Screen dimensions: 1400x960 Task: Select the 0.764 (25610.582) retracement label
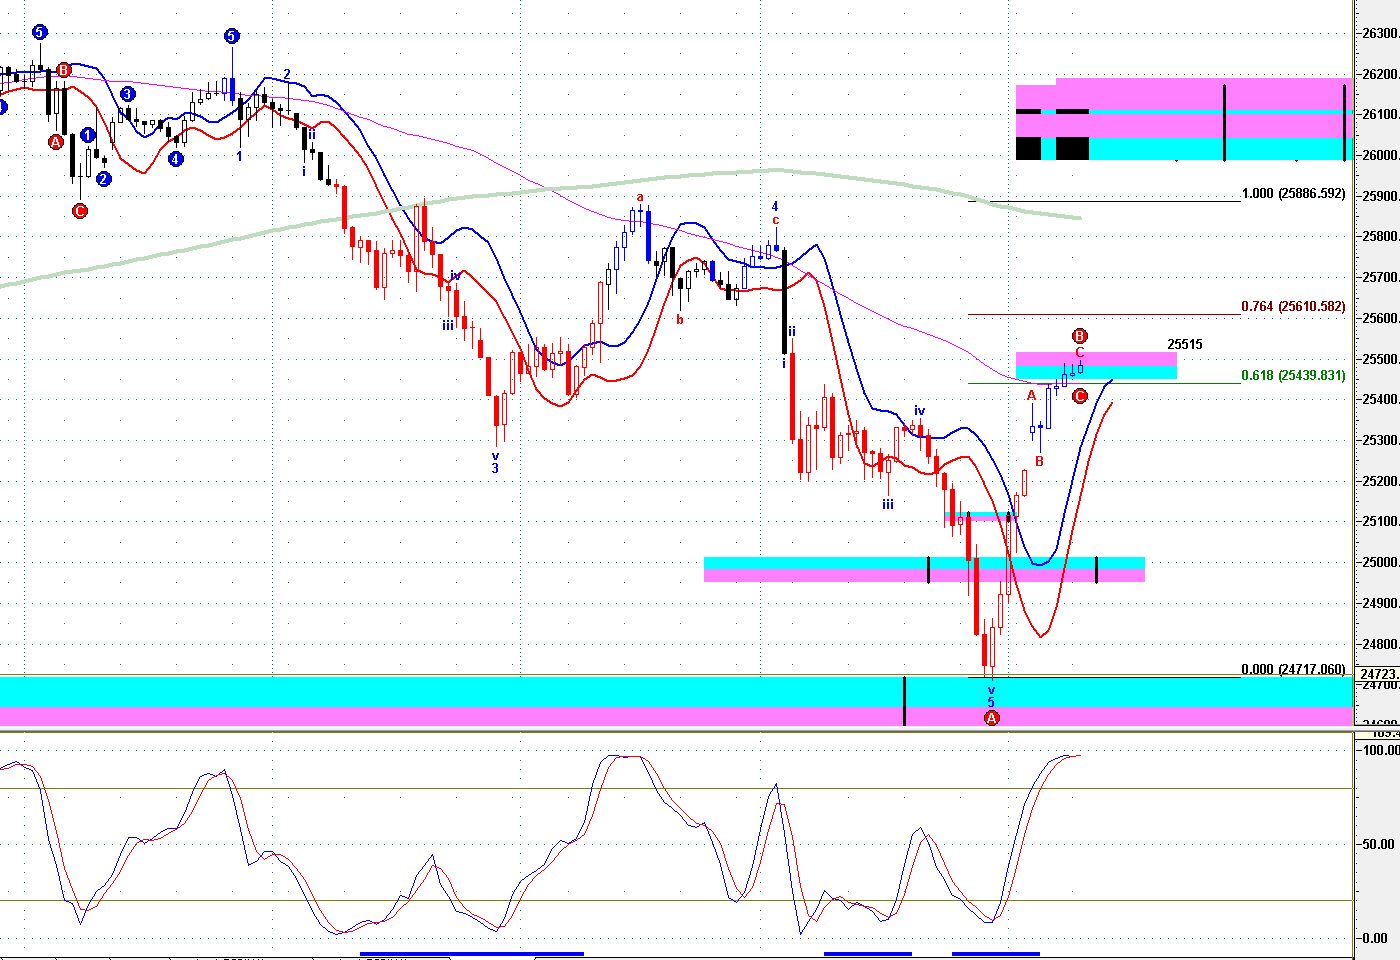1293,306
